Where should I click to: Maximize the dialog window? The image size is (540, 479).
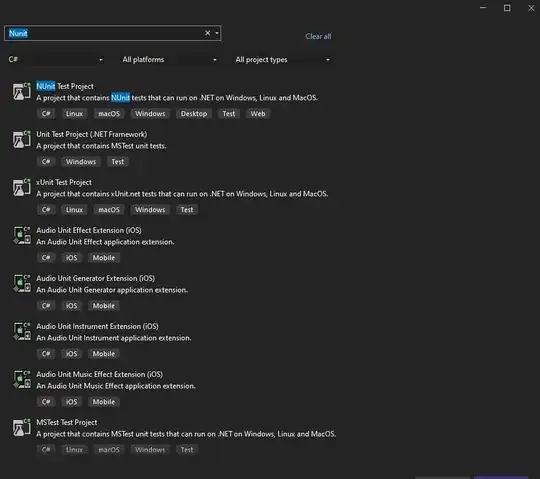click(x=507, y=8)
